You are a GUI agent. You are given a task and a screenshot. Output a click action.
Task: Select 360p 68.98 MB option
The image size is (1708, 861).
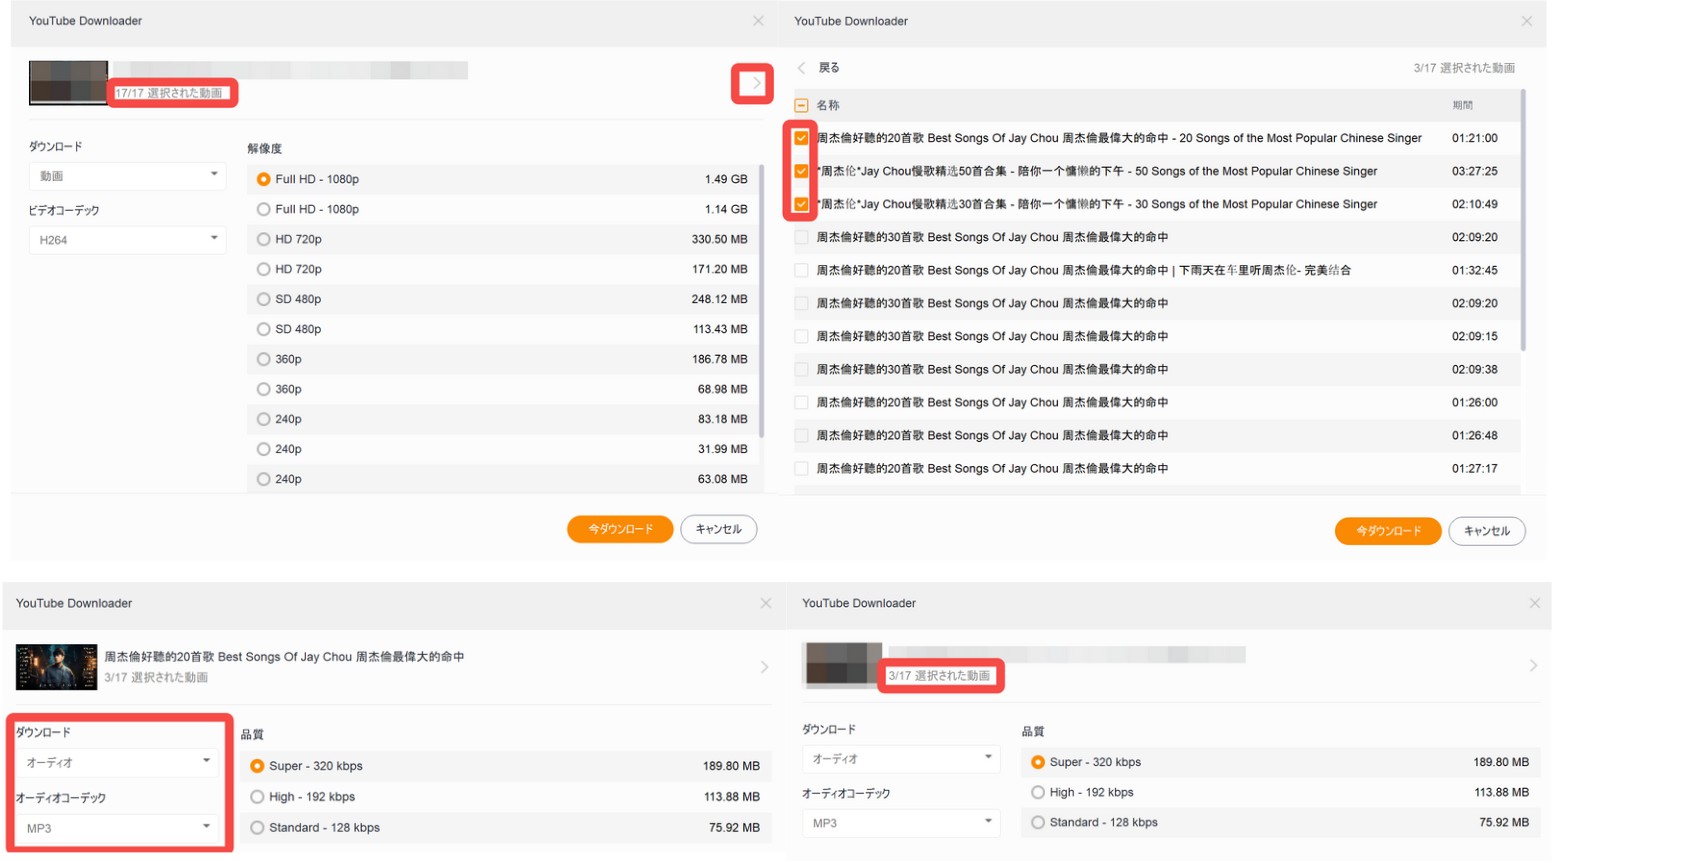tap(263, 389)
